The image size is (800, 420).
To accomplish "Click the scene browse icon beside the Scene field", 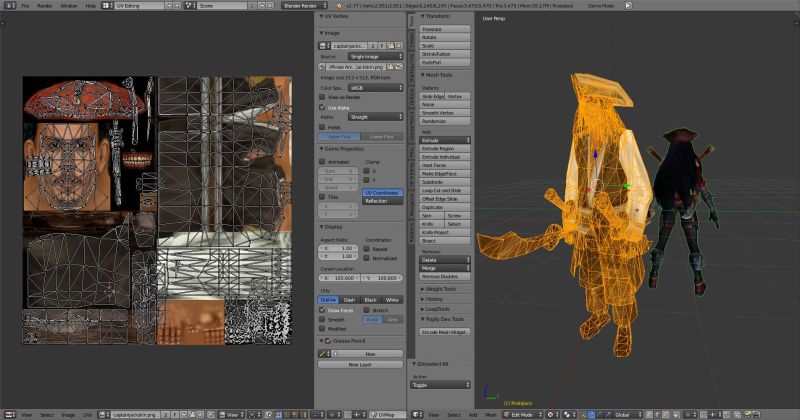I will coord(190,6).
